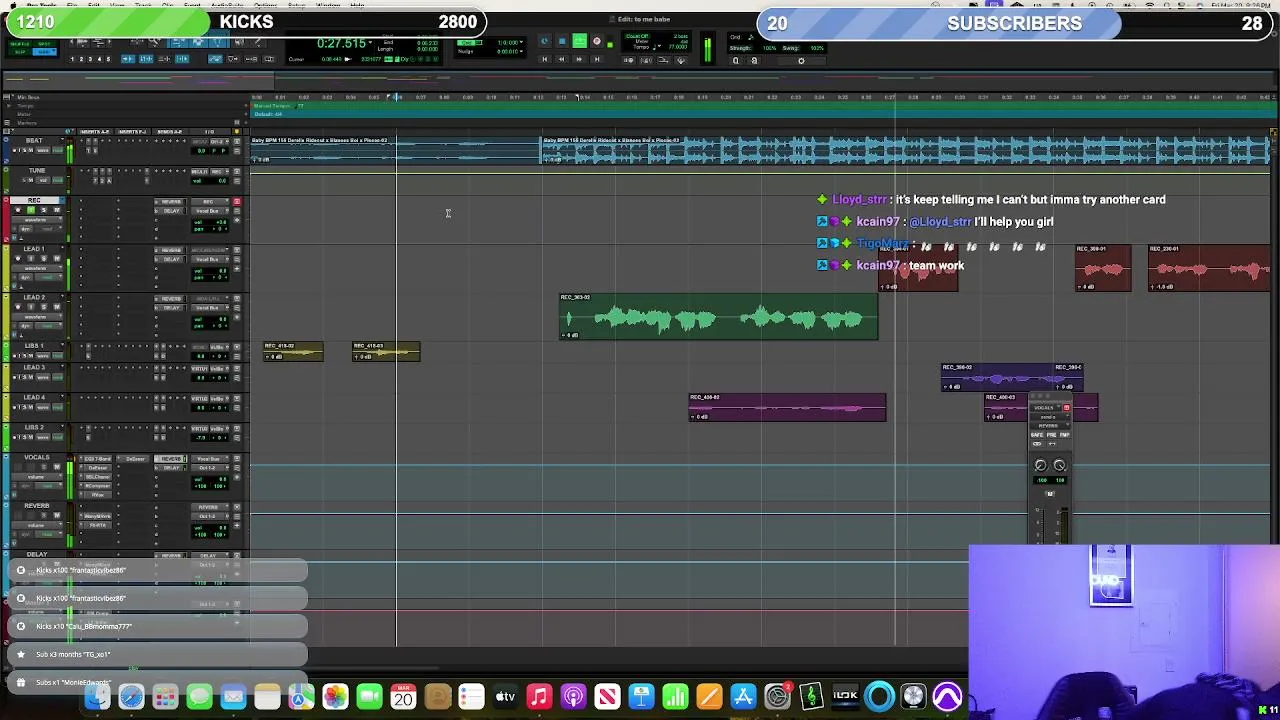Open DeEsser insert on VOCALS track
Screen dimensions: 1280x720
coord(98,468)
